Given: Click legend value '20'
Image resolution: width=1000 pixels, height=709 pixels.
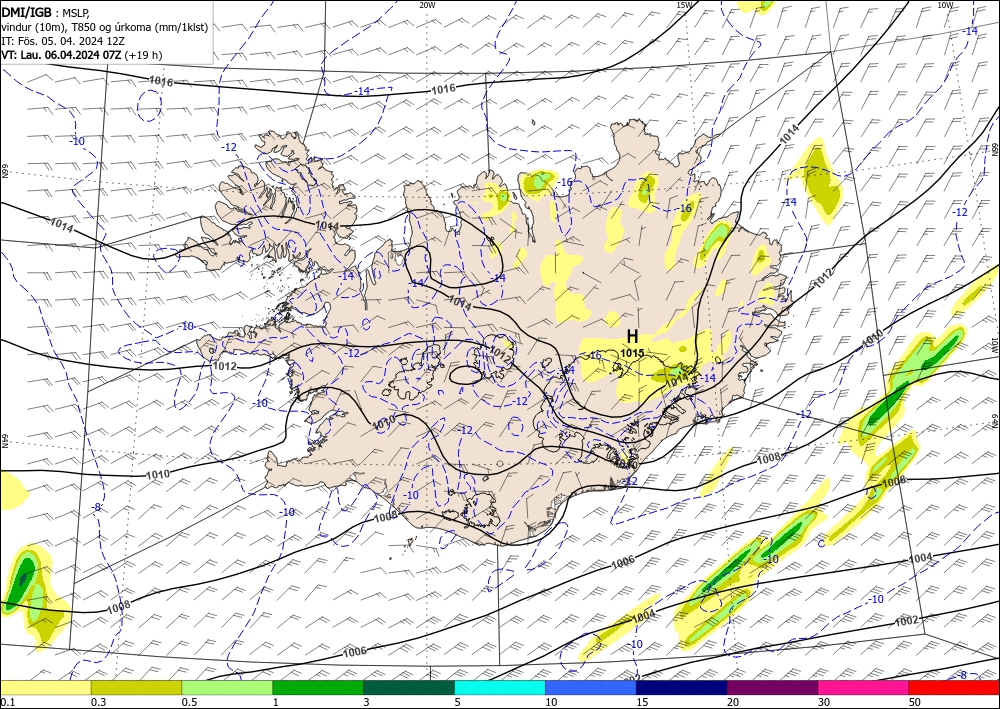Looking at the screenshot, I should pos(733,702).
